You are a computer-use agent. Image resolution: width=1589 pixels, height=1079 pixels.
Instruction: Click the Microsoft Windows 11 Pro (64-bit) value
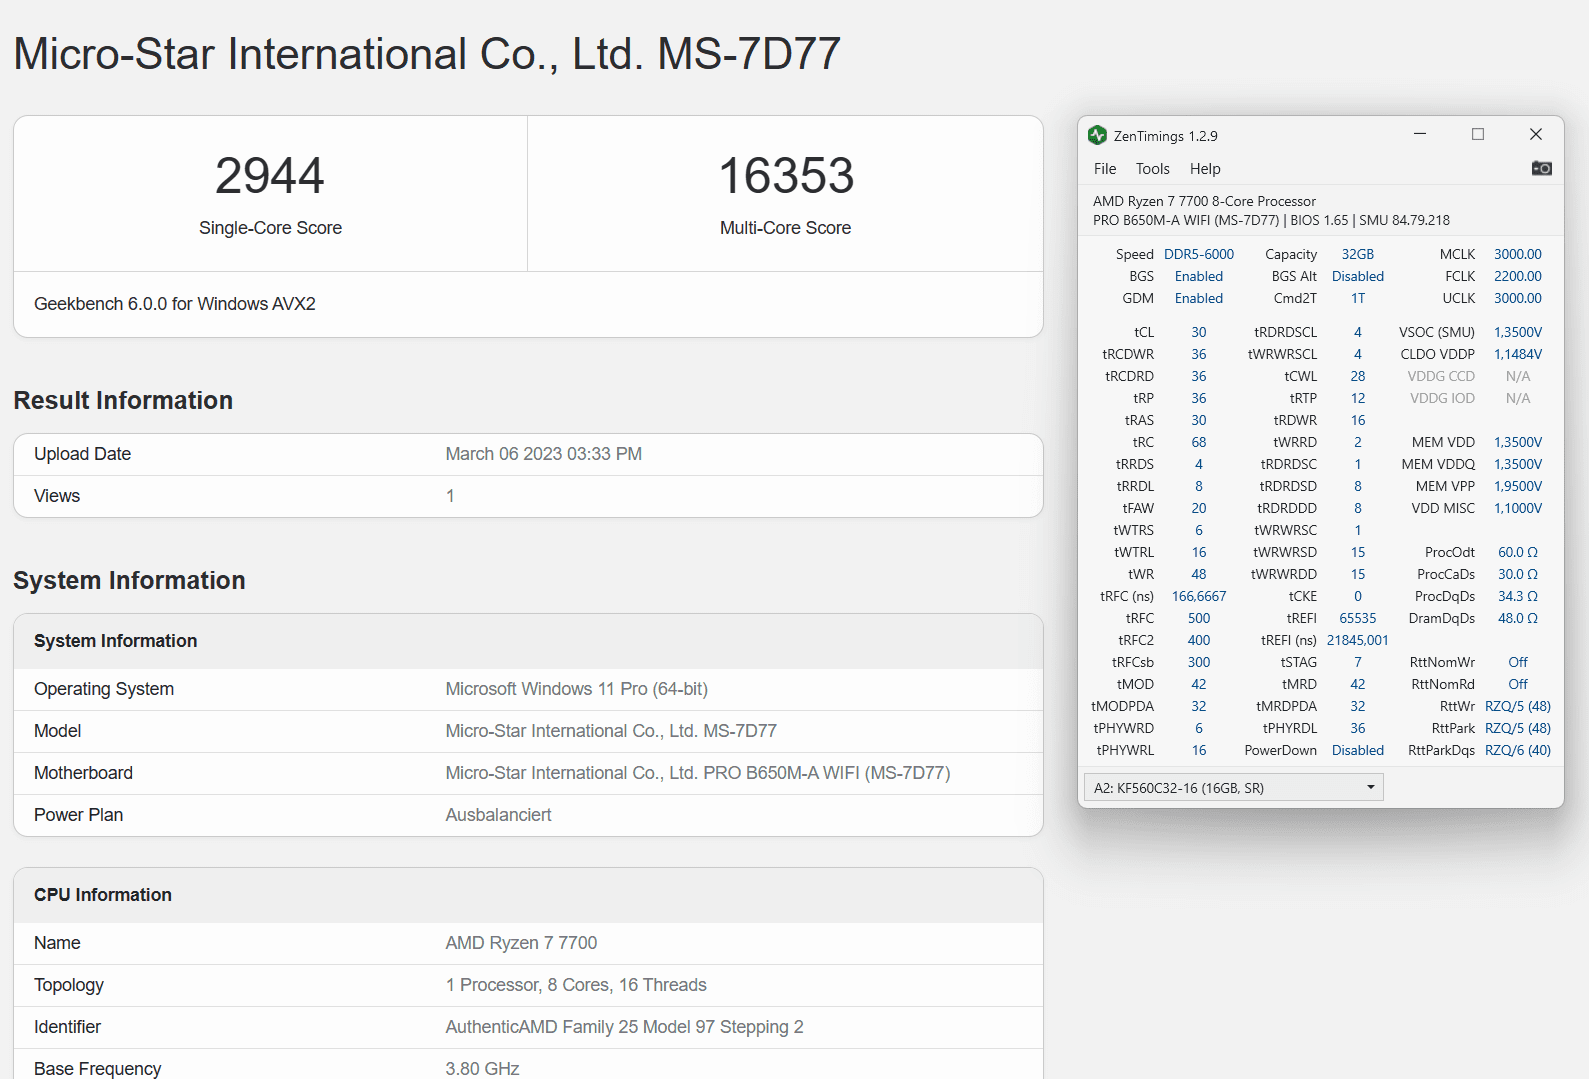(577, 689)
